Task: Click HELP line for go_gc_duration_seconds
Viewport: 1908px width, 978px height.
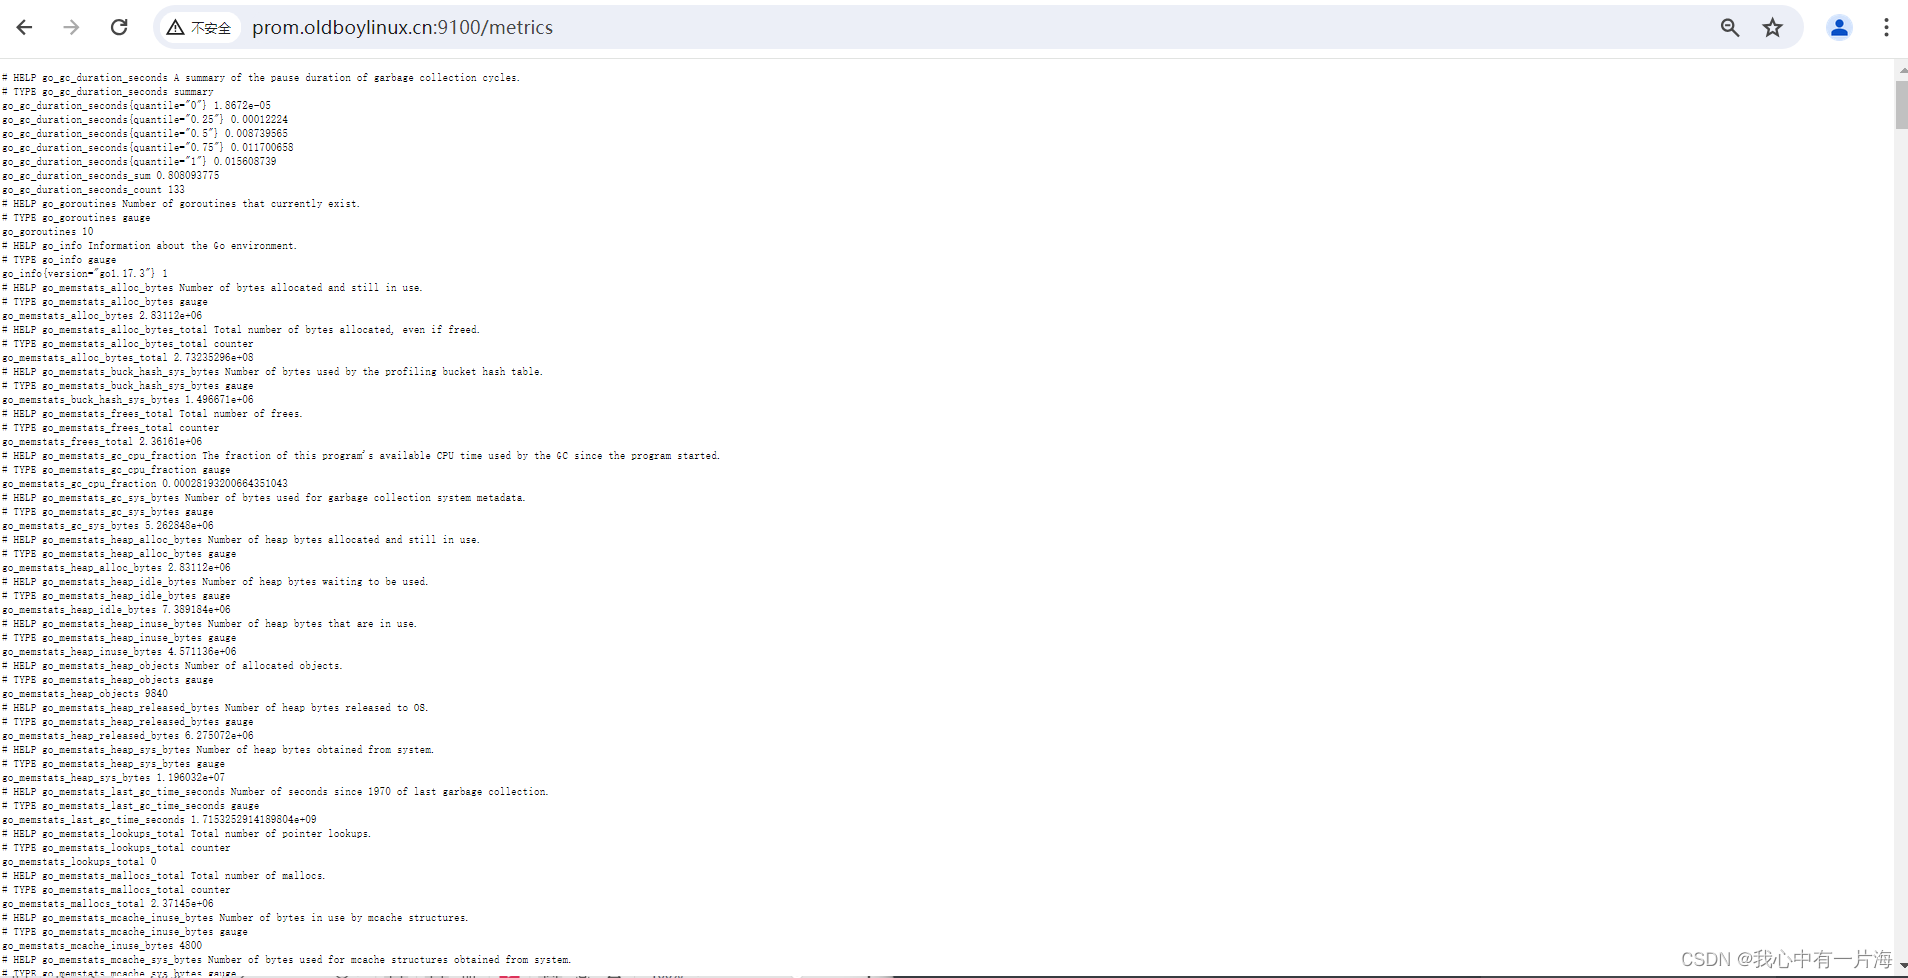Action: pos(261,77)
